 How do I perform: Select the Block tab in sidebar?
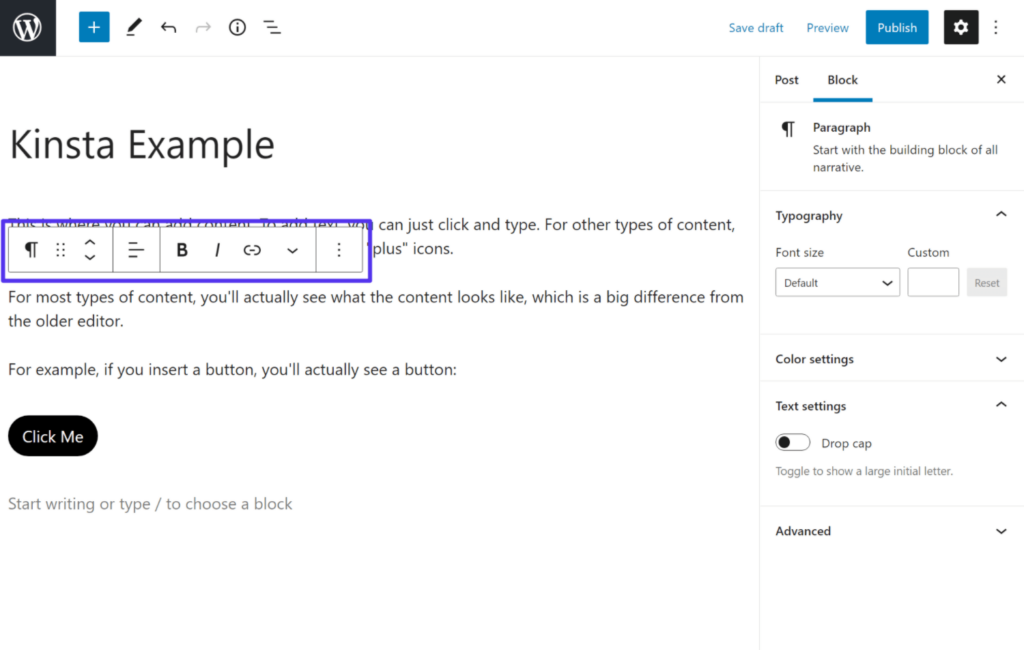tap(842, 80)
